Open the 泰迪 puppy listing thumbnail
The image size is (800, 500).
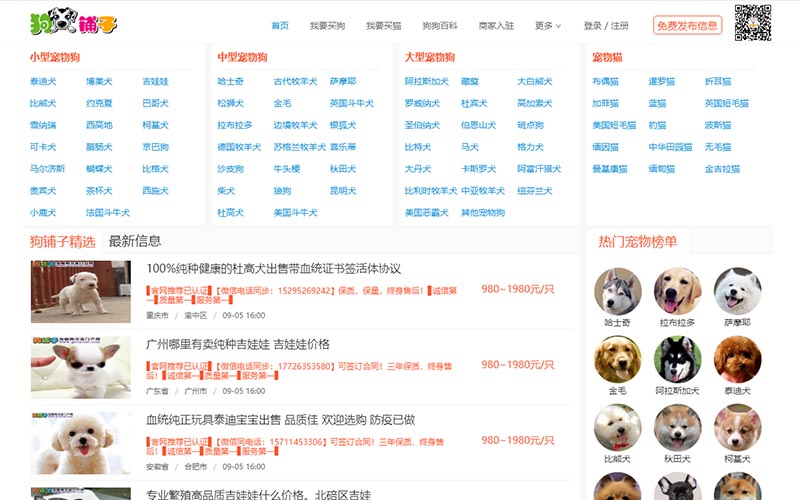tap(81, 443)
